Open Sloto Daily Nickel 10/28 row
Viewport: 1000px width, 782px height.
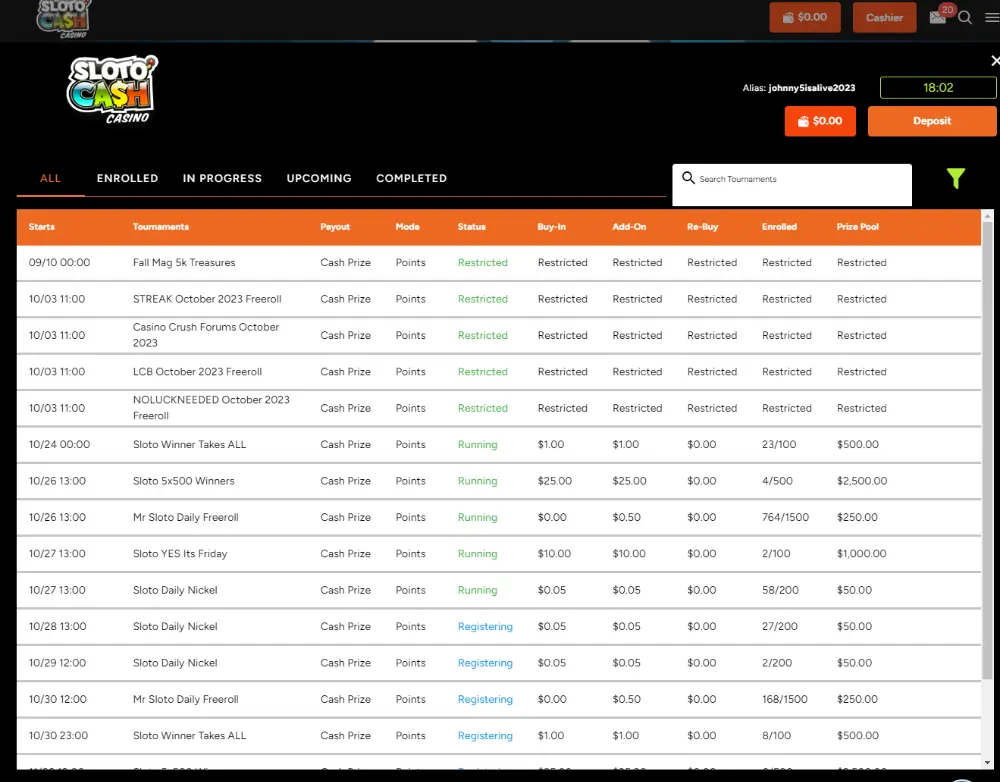(x=499, y=626)
